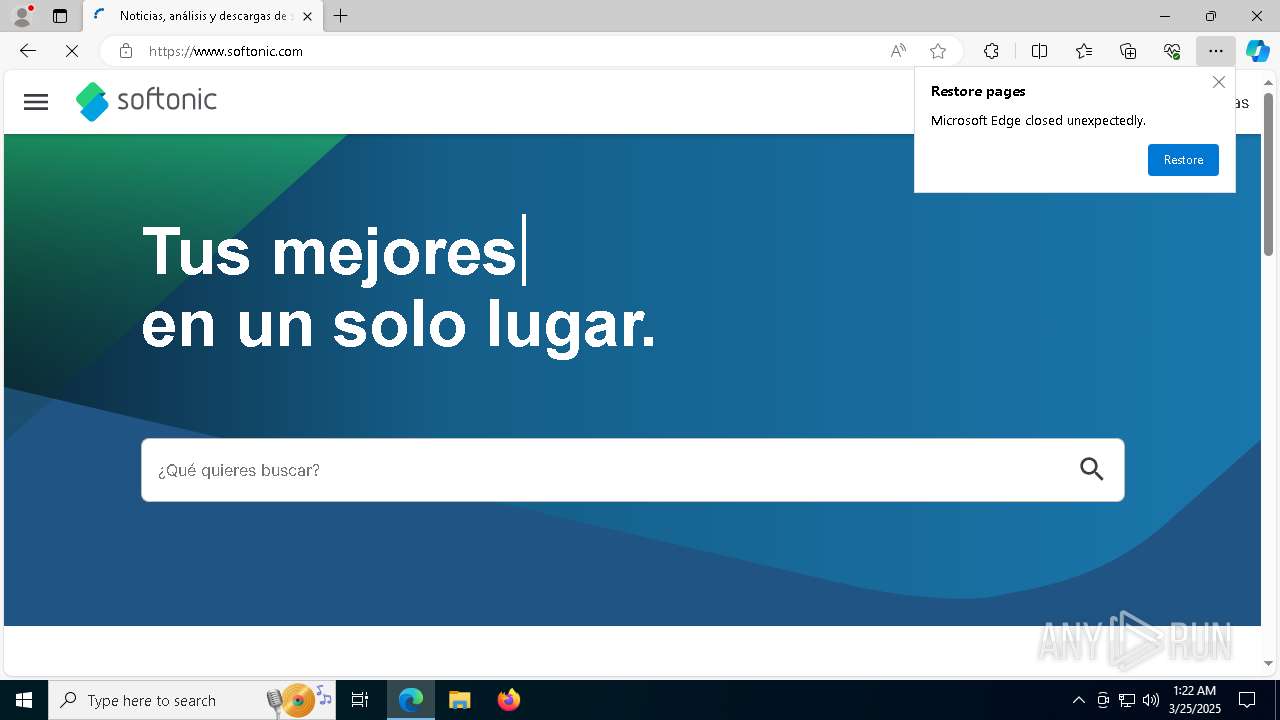The image size is (1280, 720).
Task: Open the Favorites list
Action: coord(1084,51)
